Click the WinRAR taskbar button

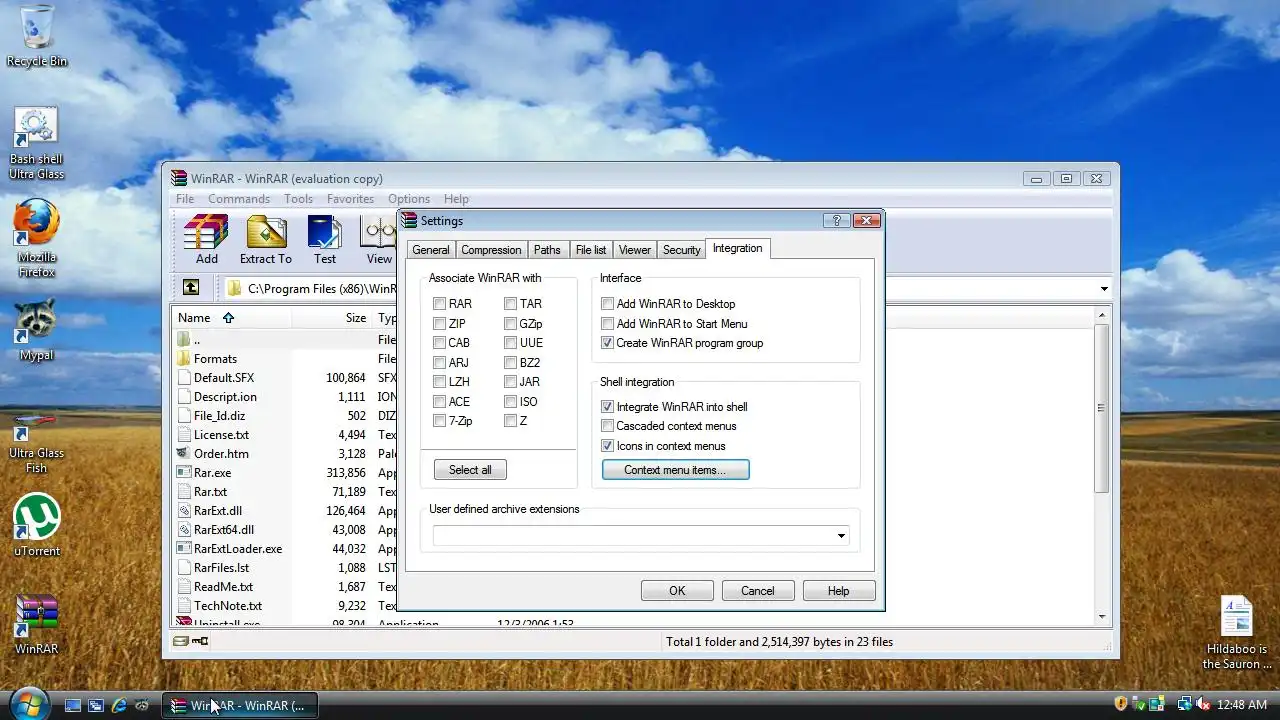pyautogui.click(x=240, y=705)
